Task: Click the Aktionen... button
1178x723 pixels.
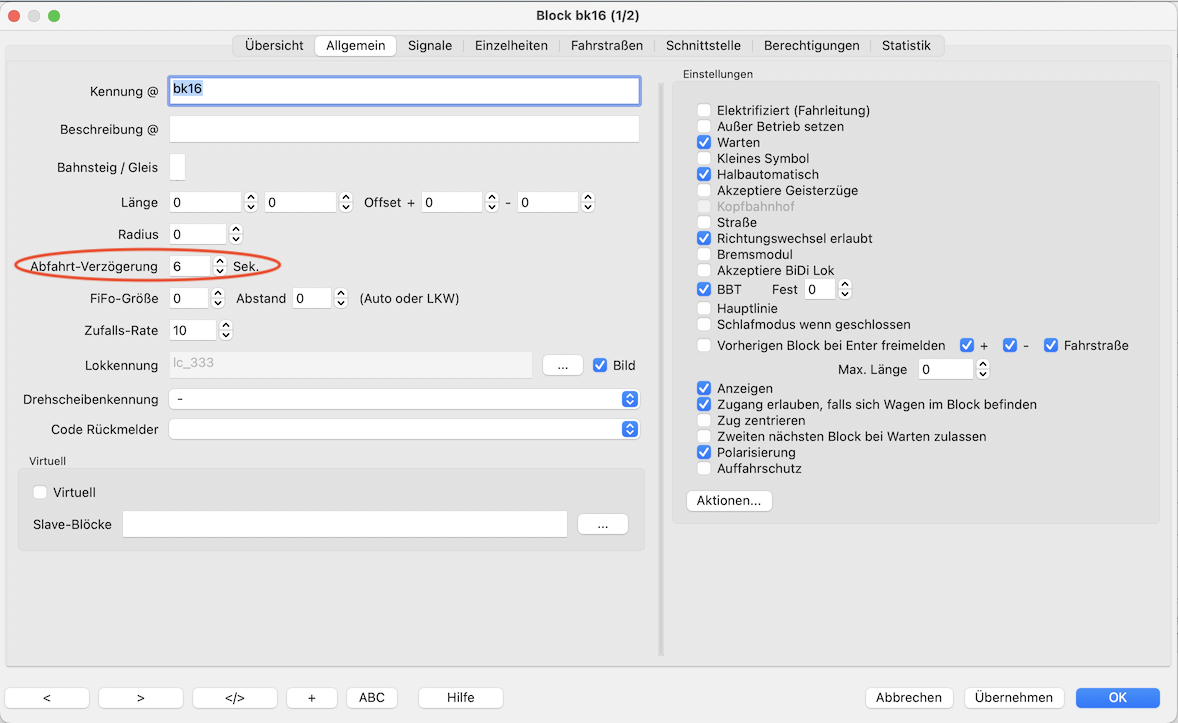Action: pyautogui.click(x=729, y=500)
